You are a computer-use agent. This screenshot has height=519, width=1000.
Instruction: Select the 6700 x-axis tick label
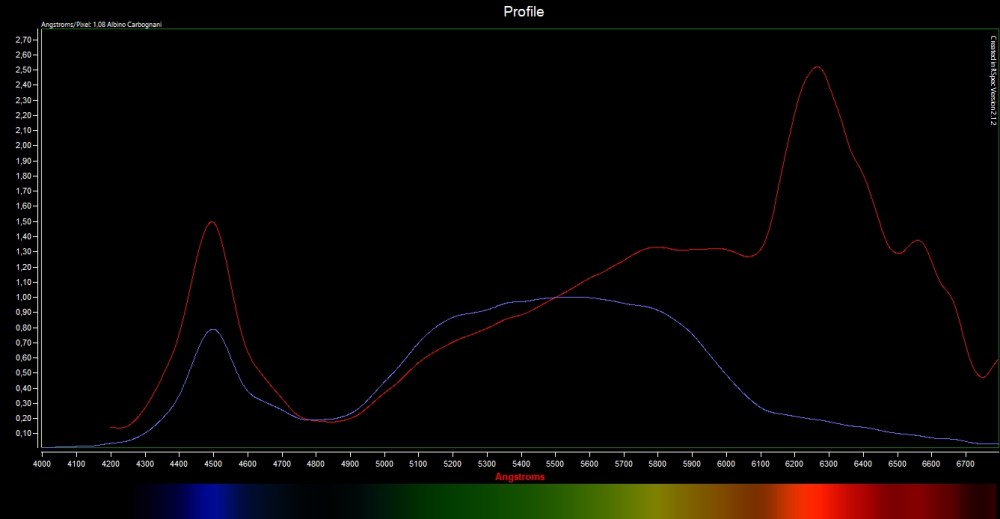coord(965,464)
